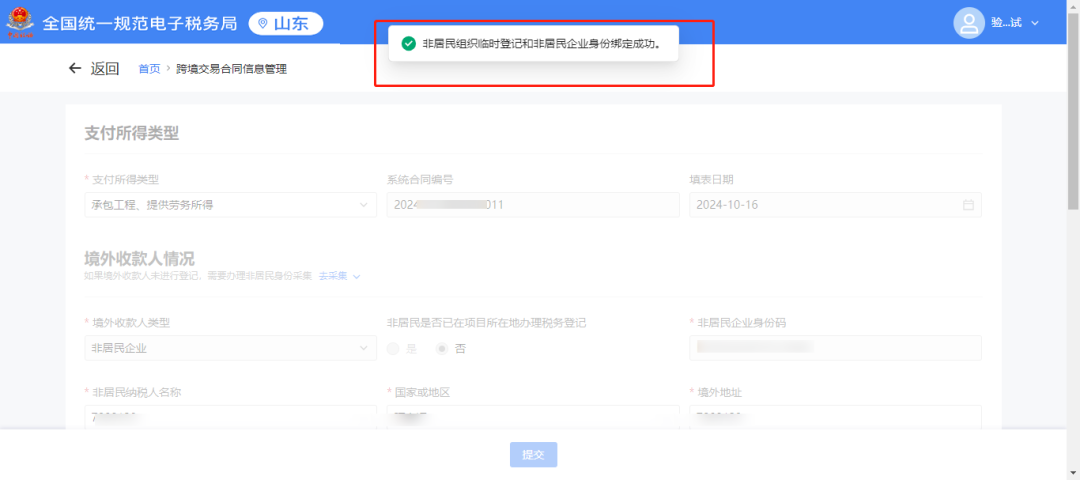This screenshot has width=1080, height=480.
Task: Click the 提交 submit button
Action: click(x=533, y=455)
